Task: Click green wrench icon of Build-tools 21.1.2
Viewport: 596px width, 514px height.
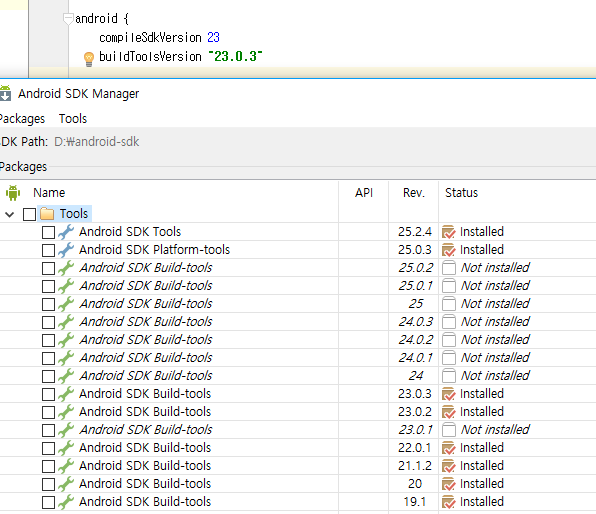Action: coord(66,466)
